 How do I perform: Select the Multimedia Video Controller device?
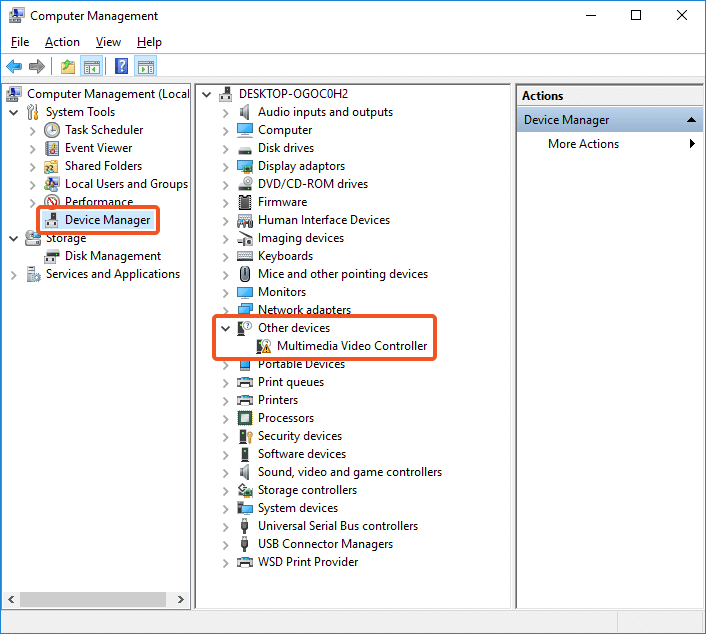[352, 346]
